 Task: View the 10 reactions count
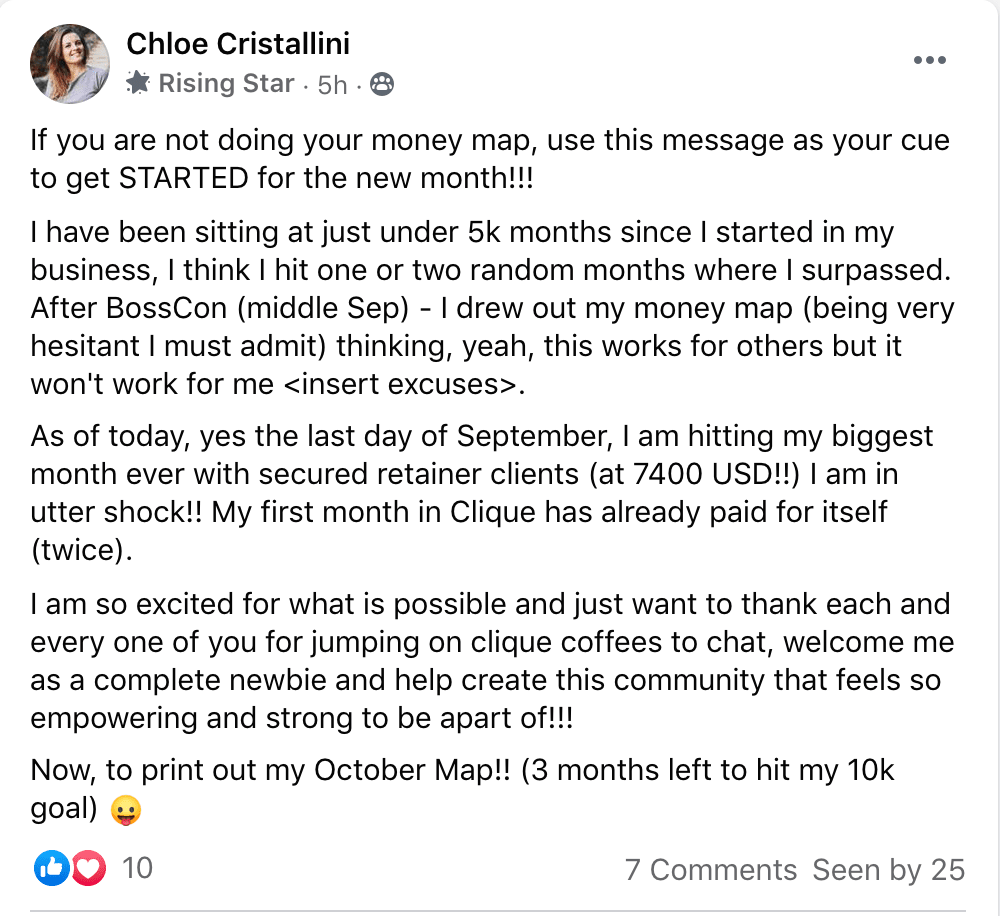click(137, 868)
